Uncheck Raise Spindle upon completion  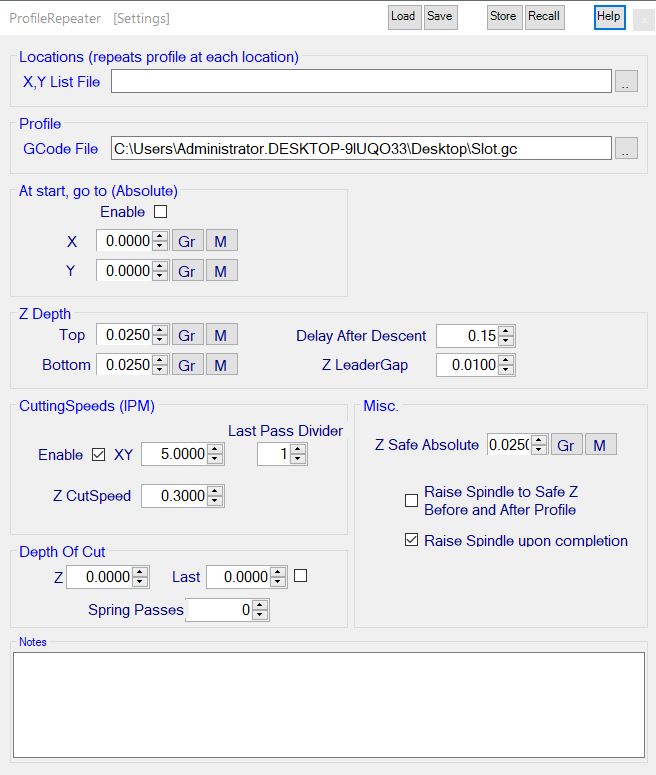point(411,541)
